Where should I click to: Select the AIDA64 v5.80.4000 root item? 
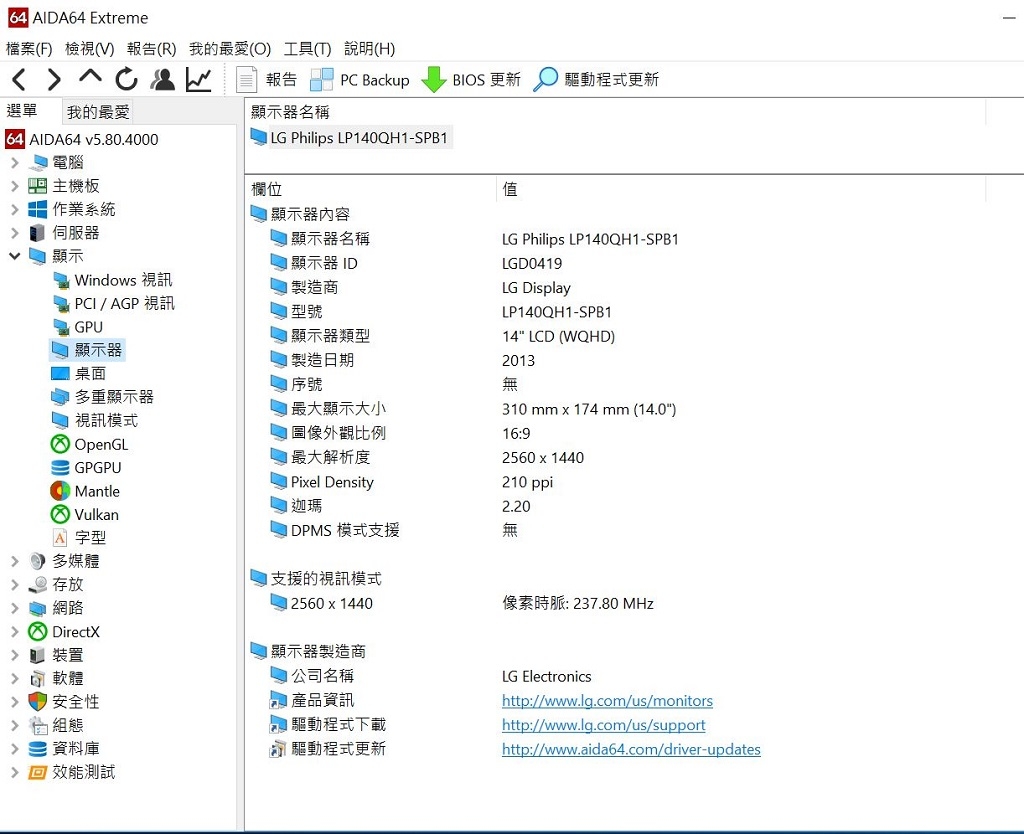(x=82, y=139)
